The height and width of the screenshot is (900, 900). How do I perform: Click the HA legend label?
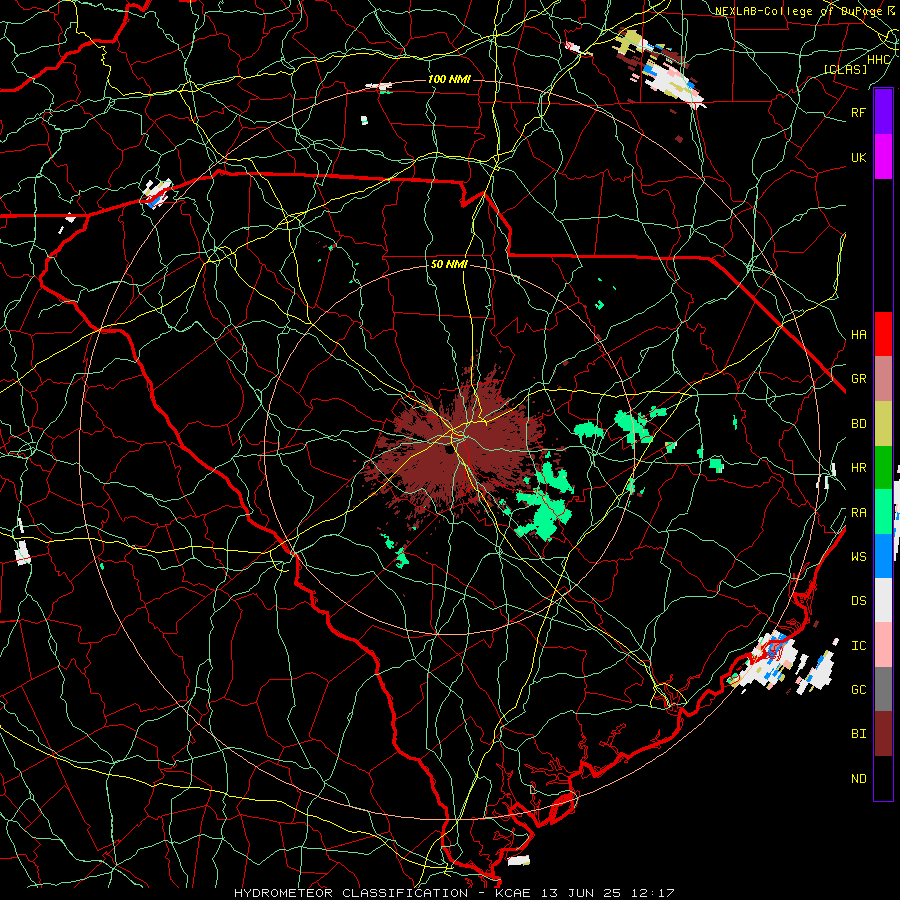pos(858,334)
